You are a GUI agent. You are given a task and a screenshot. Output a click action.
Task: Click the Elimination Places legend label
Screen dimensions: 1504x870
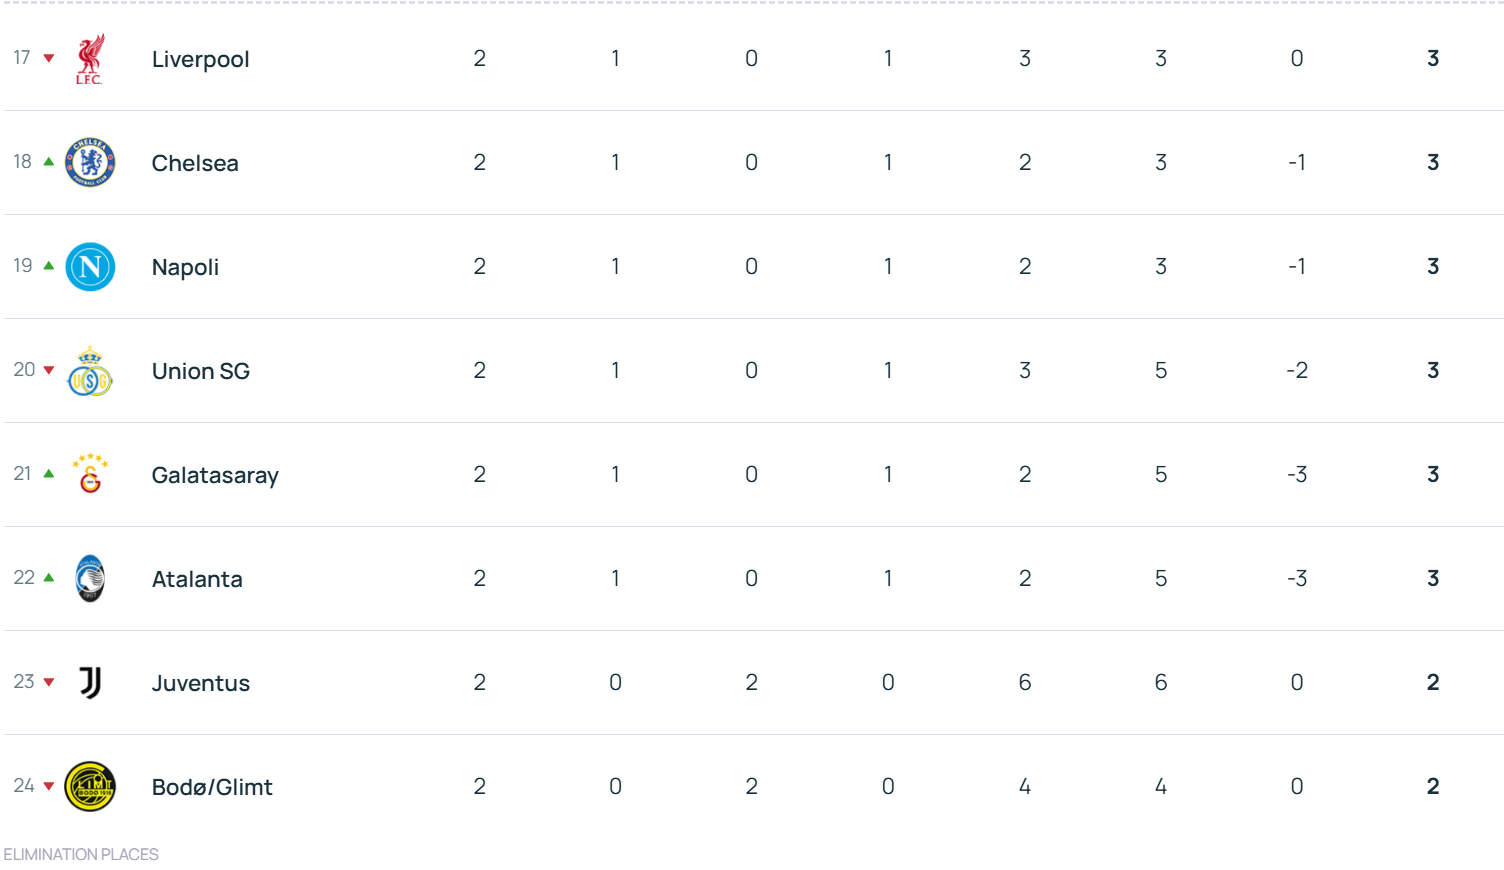[81, 854]
